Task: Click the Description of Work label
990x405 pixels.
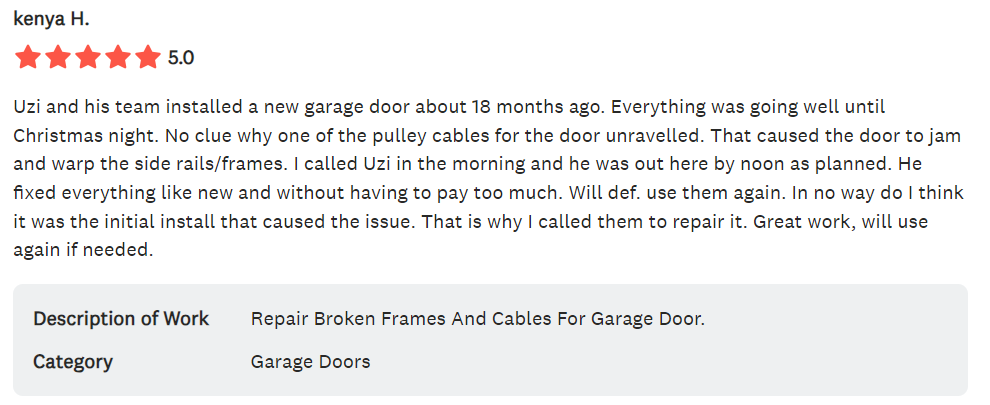Action: 121,319
